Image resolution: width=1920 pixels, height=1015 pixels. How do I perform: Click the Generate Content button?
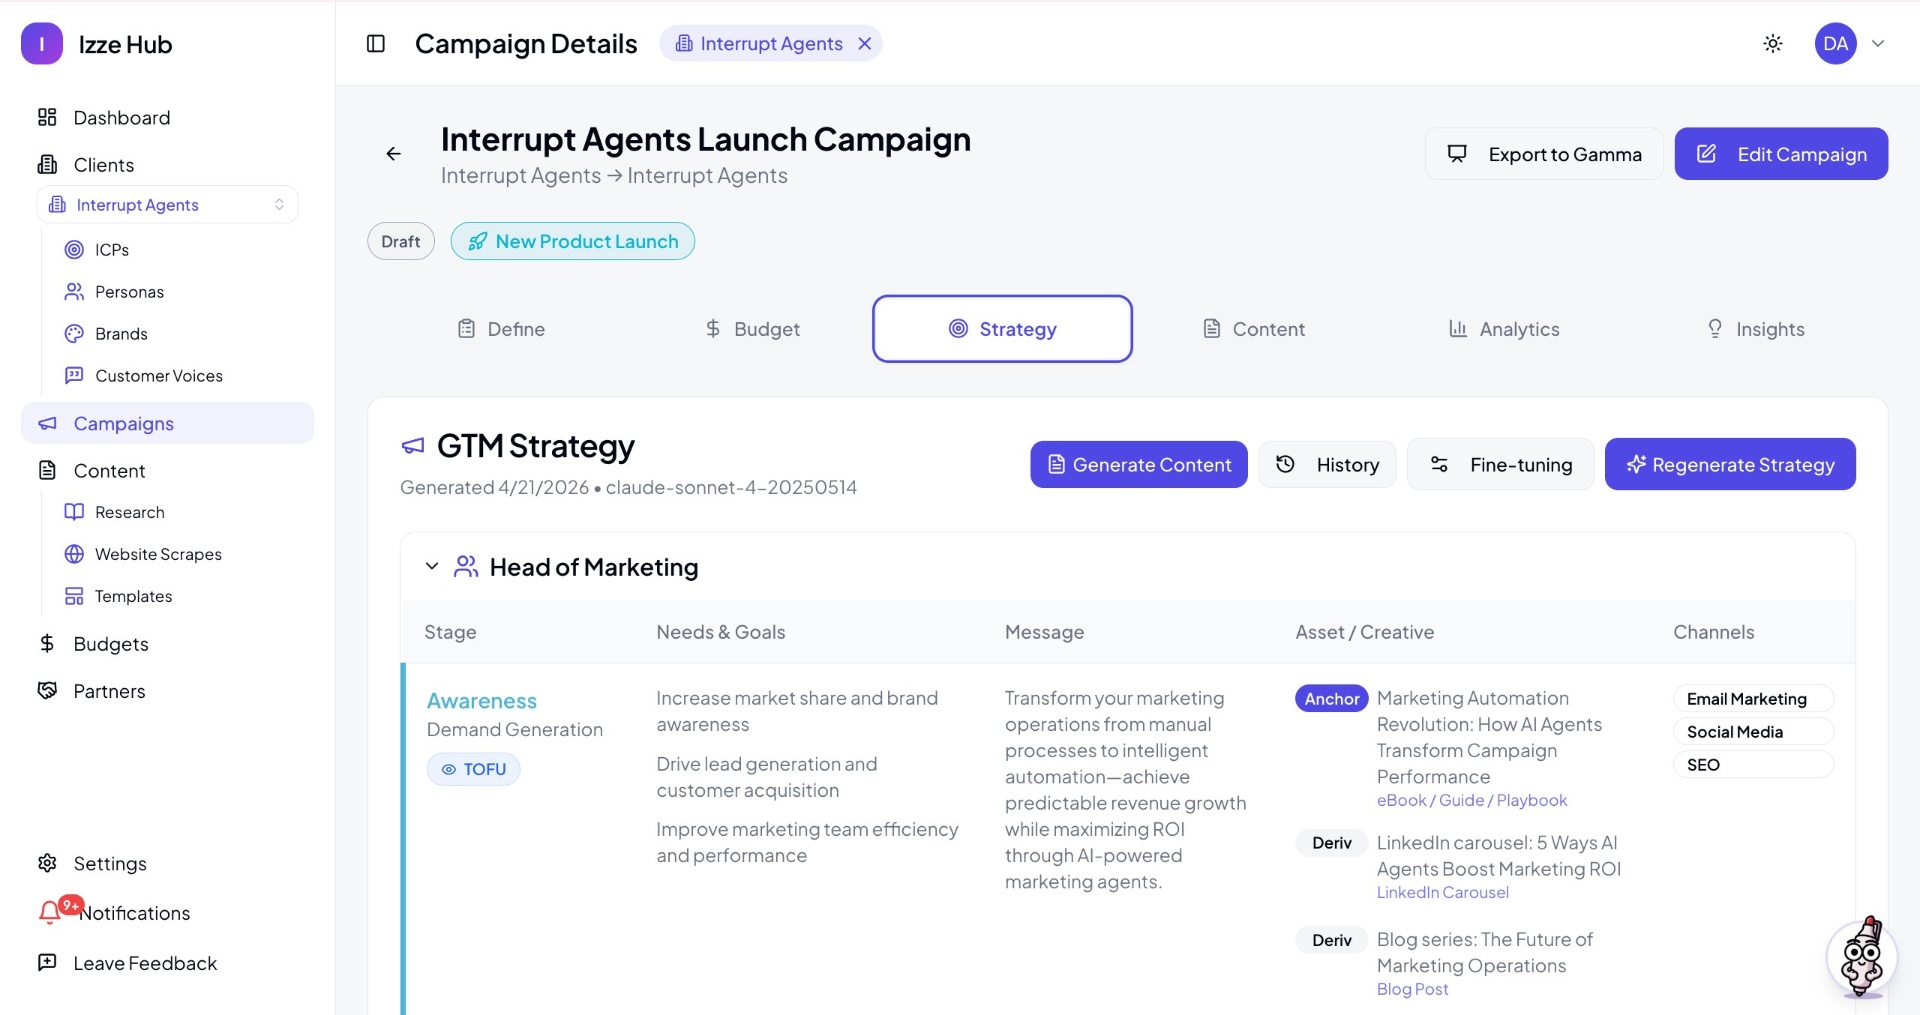[x=1139, y=464]
